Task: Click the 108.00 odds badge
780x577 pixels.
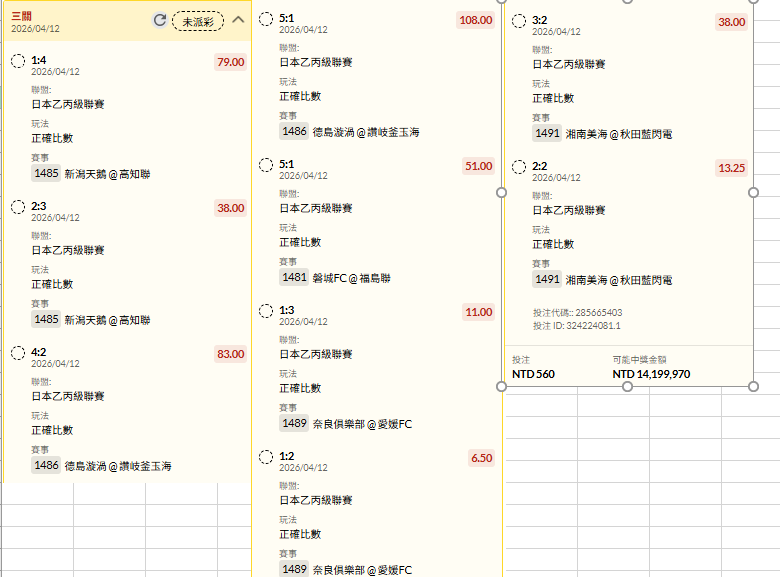Action: point(476,20)
